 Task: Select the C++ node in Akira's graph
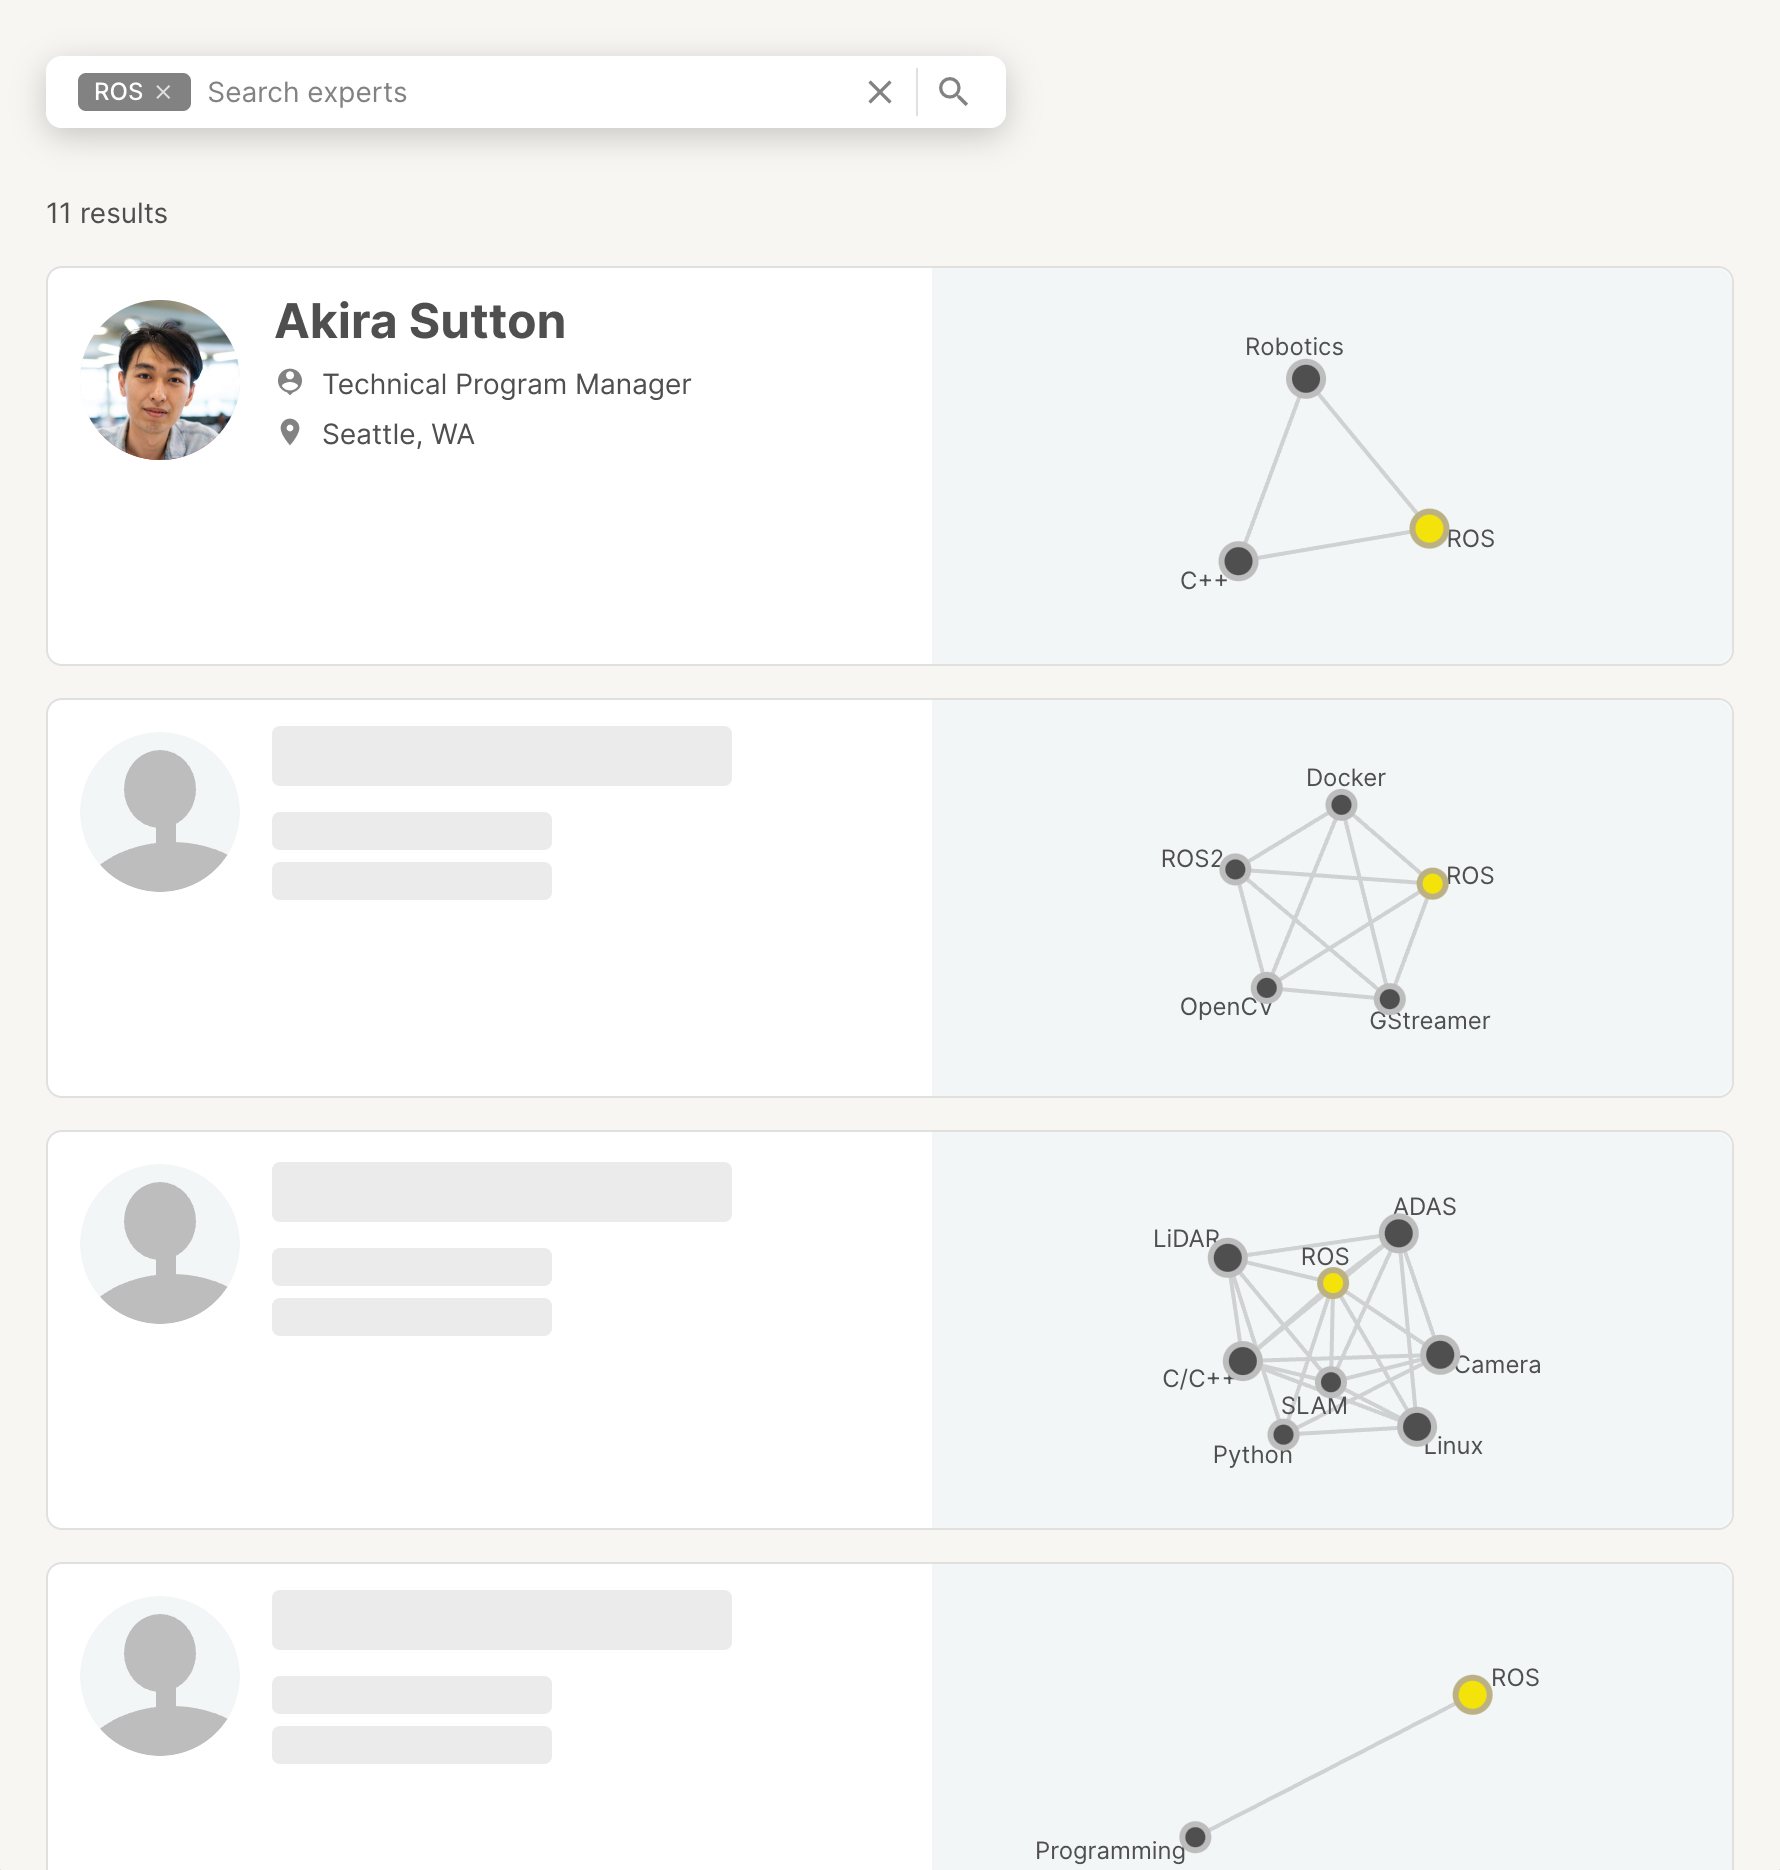[1238, 561]
